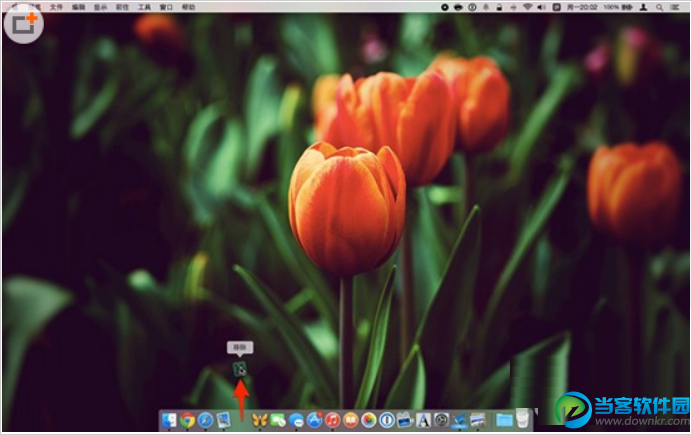691x435 pixels.
Task: Open the 显示 menu
Action: pyautogui.click(x=100, y=7)
